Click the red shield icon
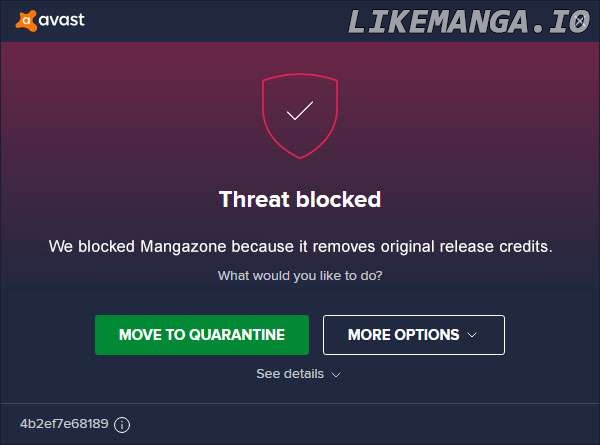This screenshot has width=600, height=445. (x=299, y=116)
